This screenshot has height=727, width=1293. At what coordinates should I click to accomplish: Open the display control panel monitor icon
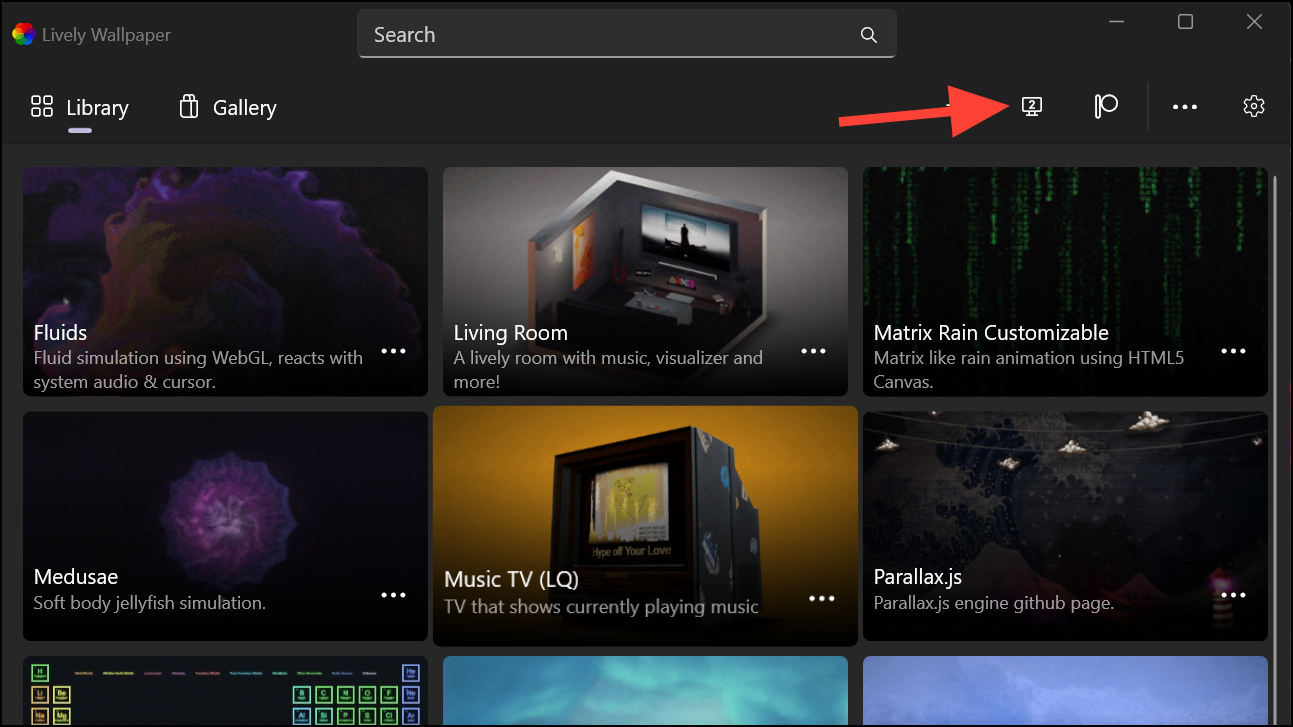click(x=1032, y=106)
